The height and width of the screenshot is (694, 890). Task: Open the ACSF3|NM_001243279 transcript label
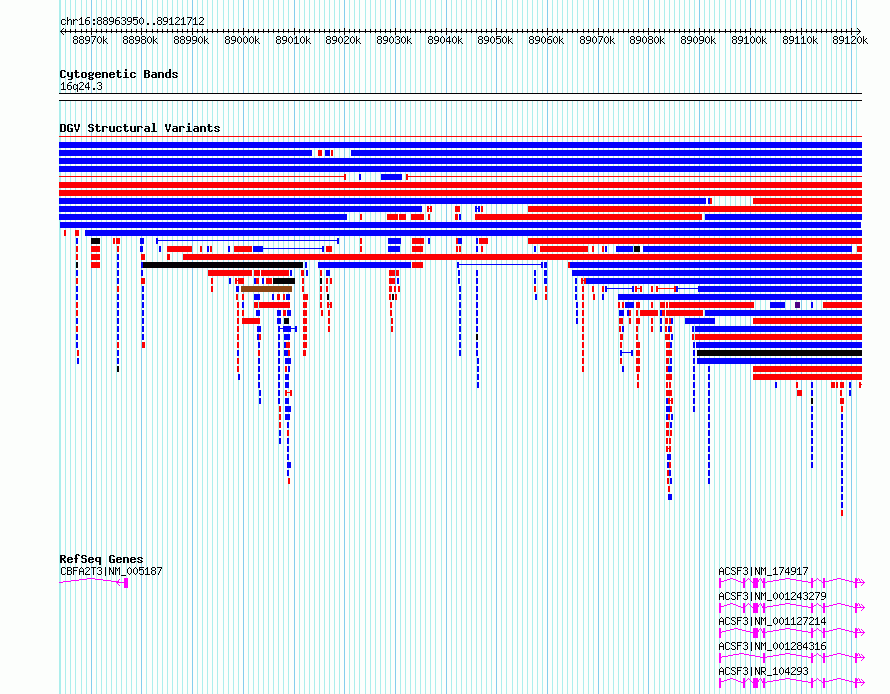click(x=773, y=596)
